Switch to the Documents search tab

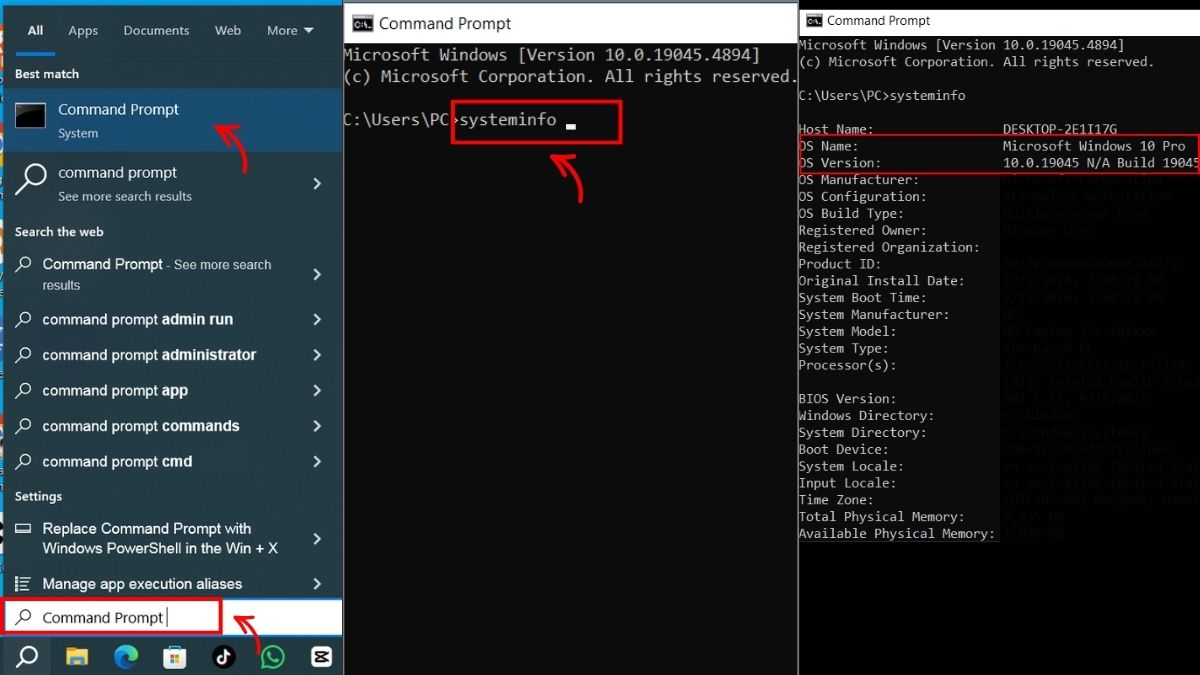pyautogui.click(x=156, y=31)
